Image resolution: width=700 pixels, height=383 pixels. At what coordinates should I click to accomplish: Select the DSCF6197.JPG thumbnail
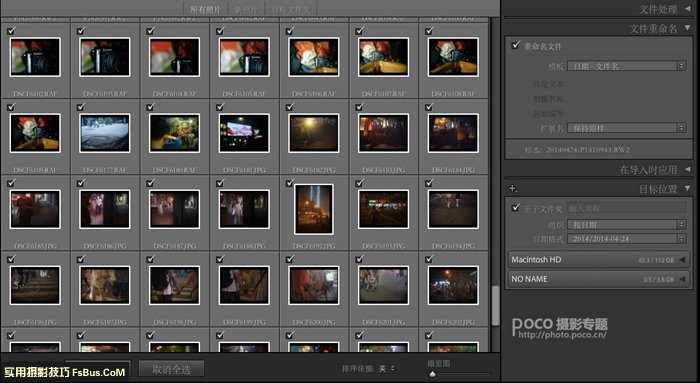(x=105, y=285)
